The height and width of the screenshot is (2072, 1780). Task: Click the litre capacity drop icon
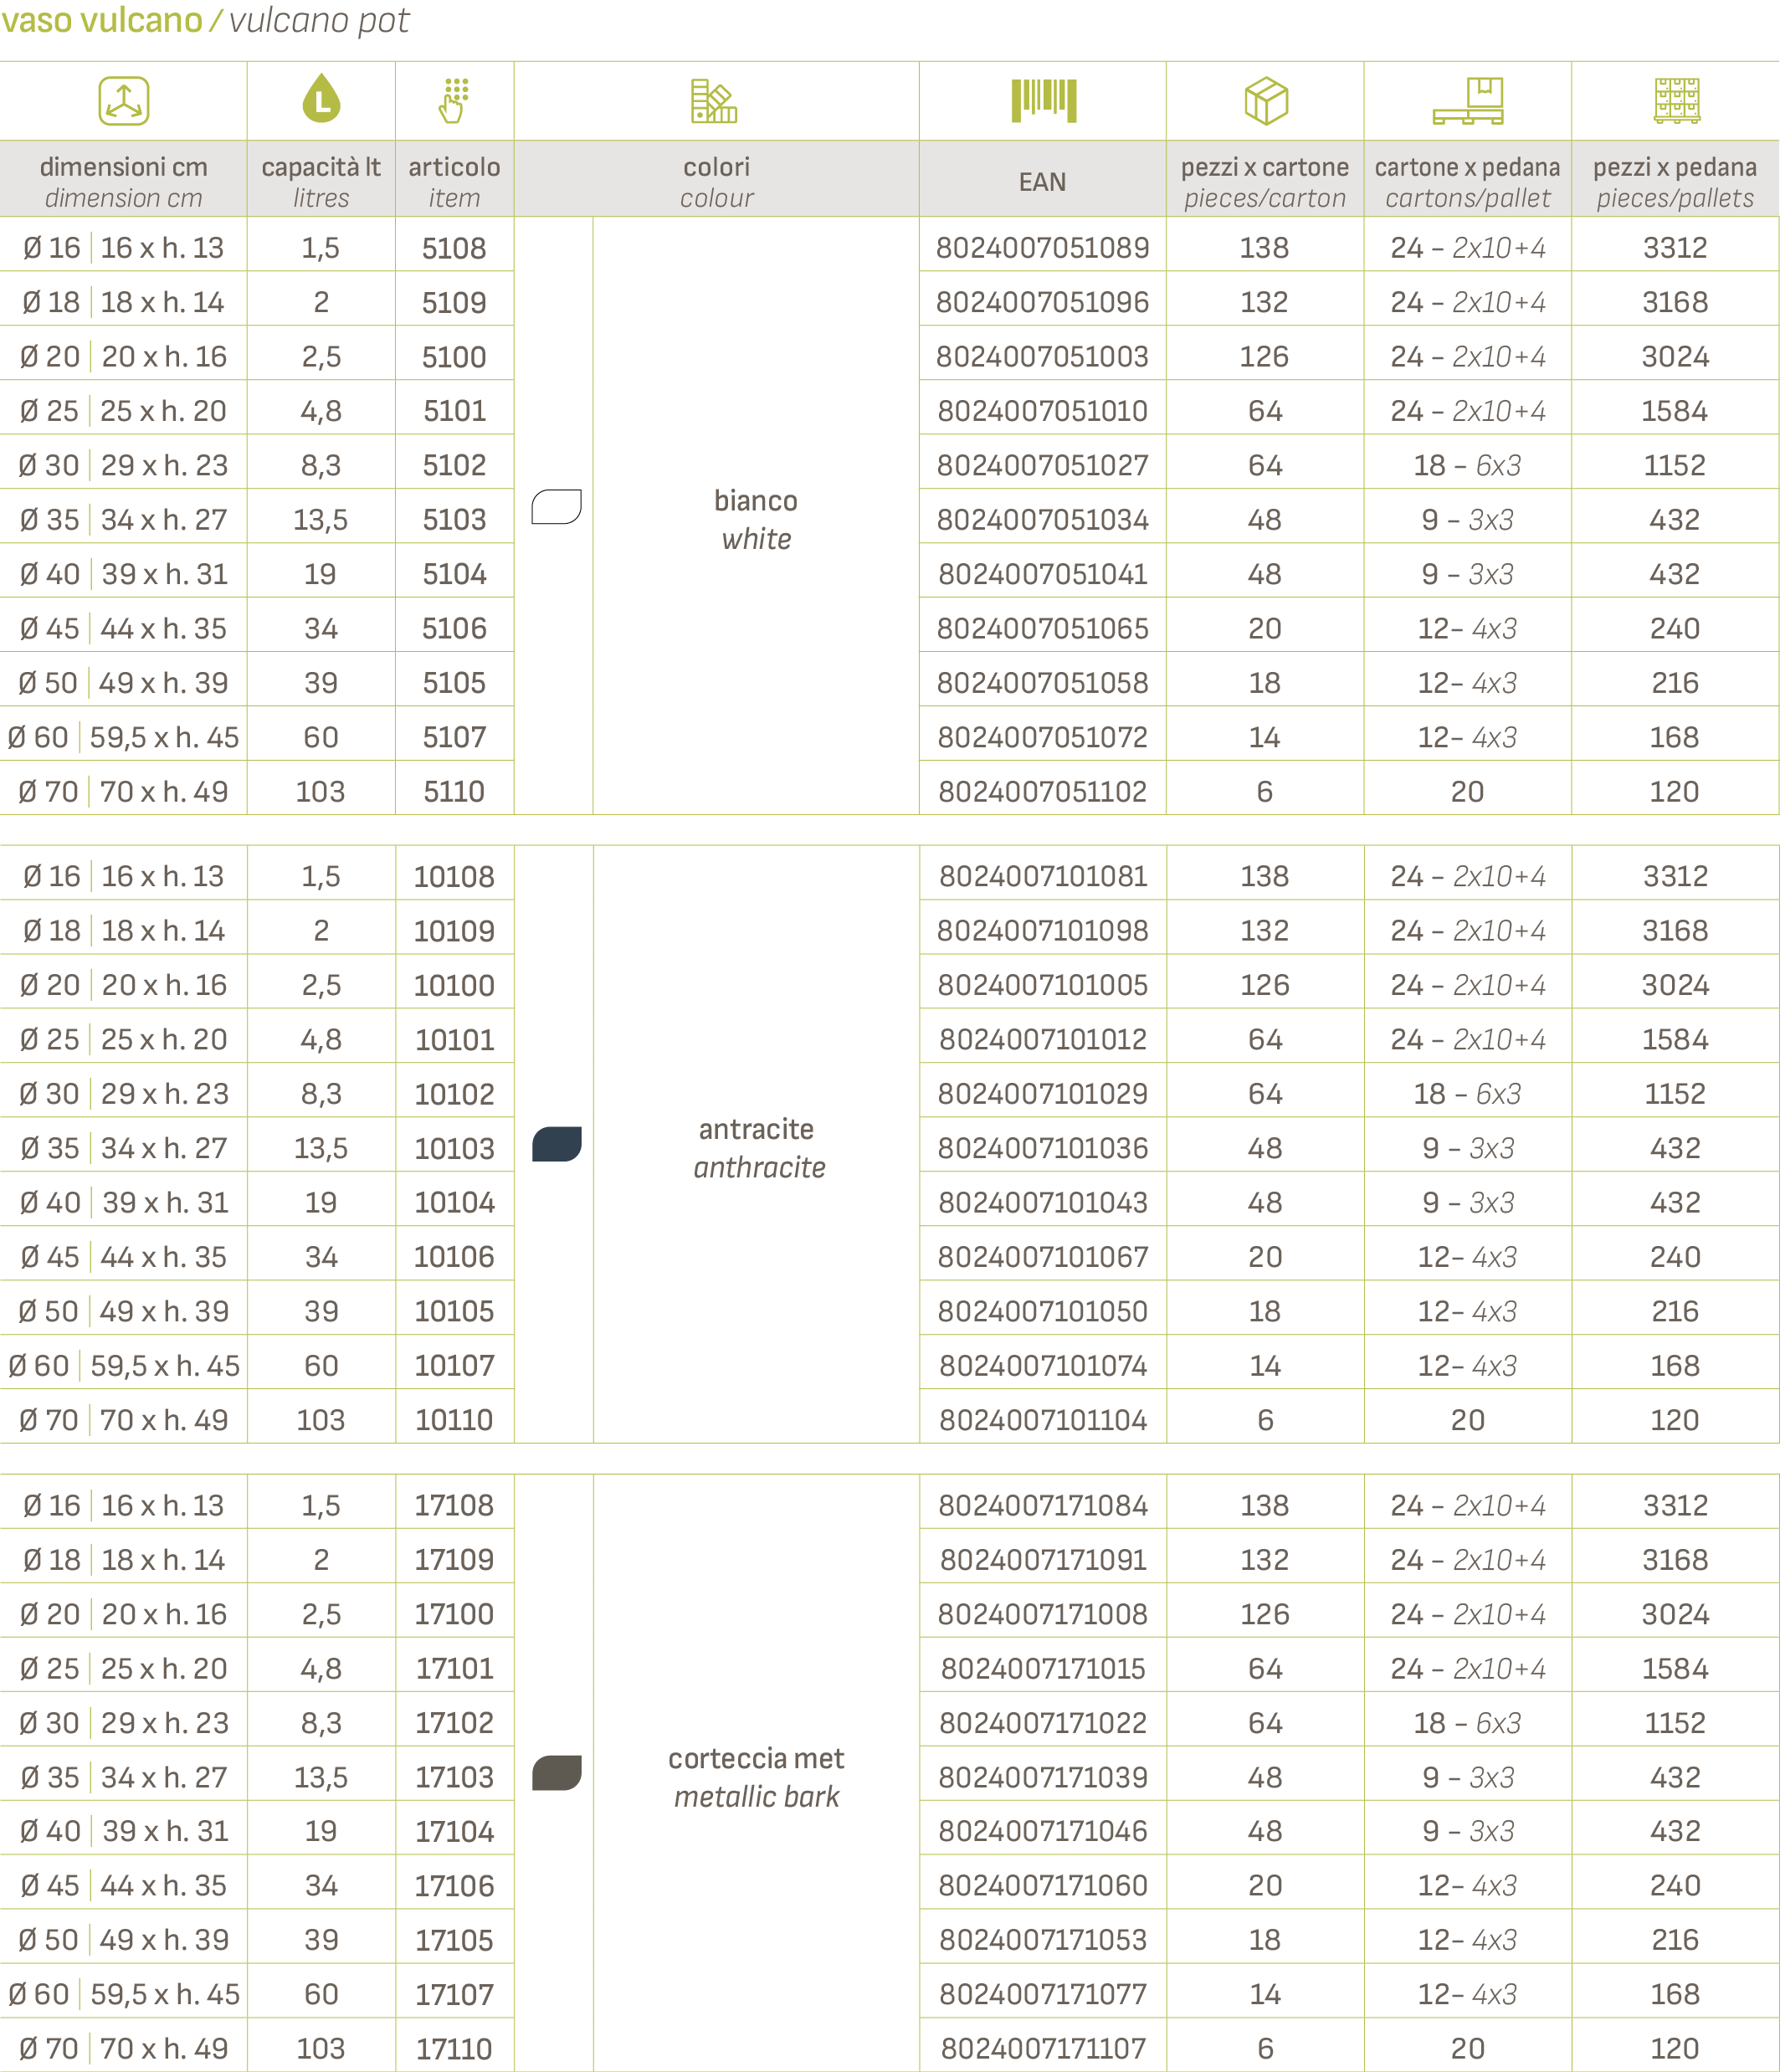click(x=321, y=99)
